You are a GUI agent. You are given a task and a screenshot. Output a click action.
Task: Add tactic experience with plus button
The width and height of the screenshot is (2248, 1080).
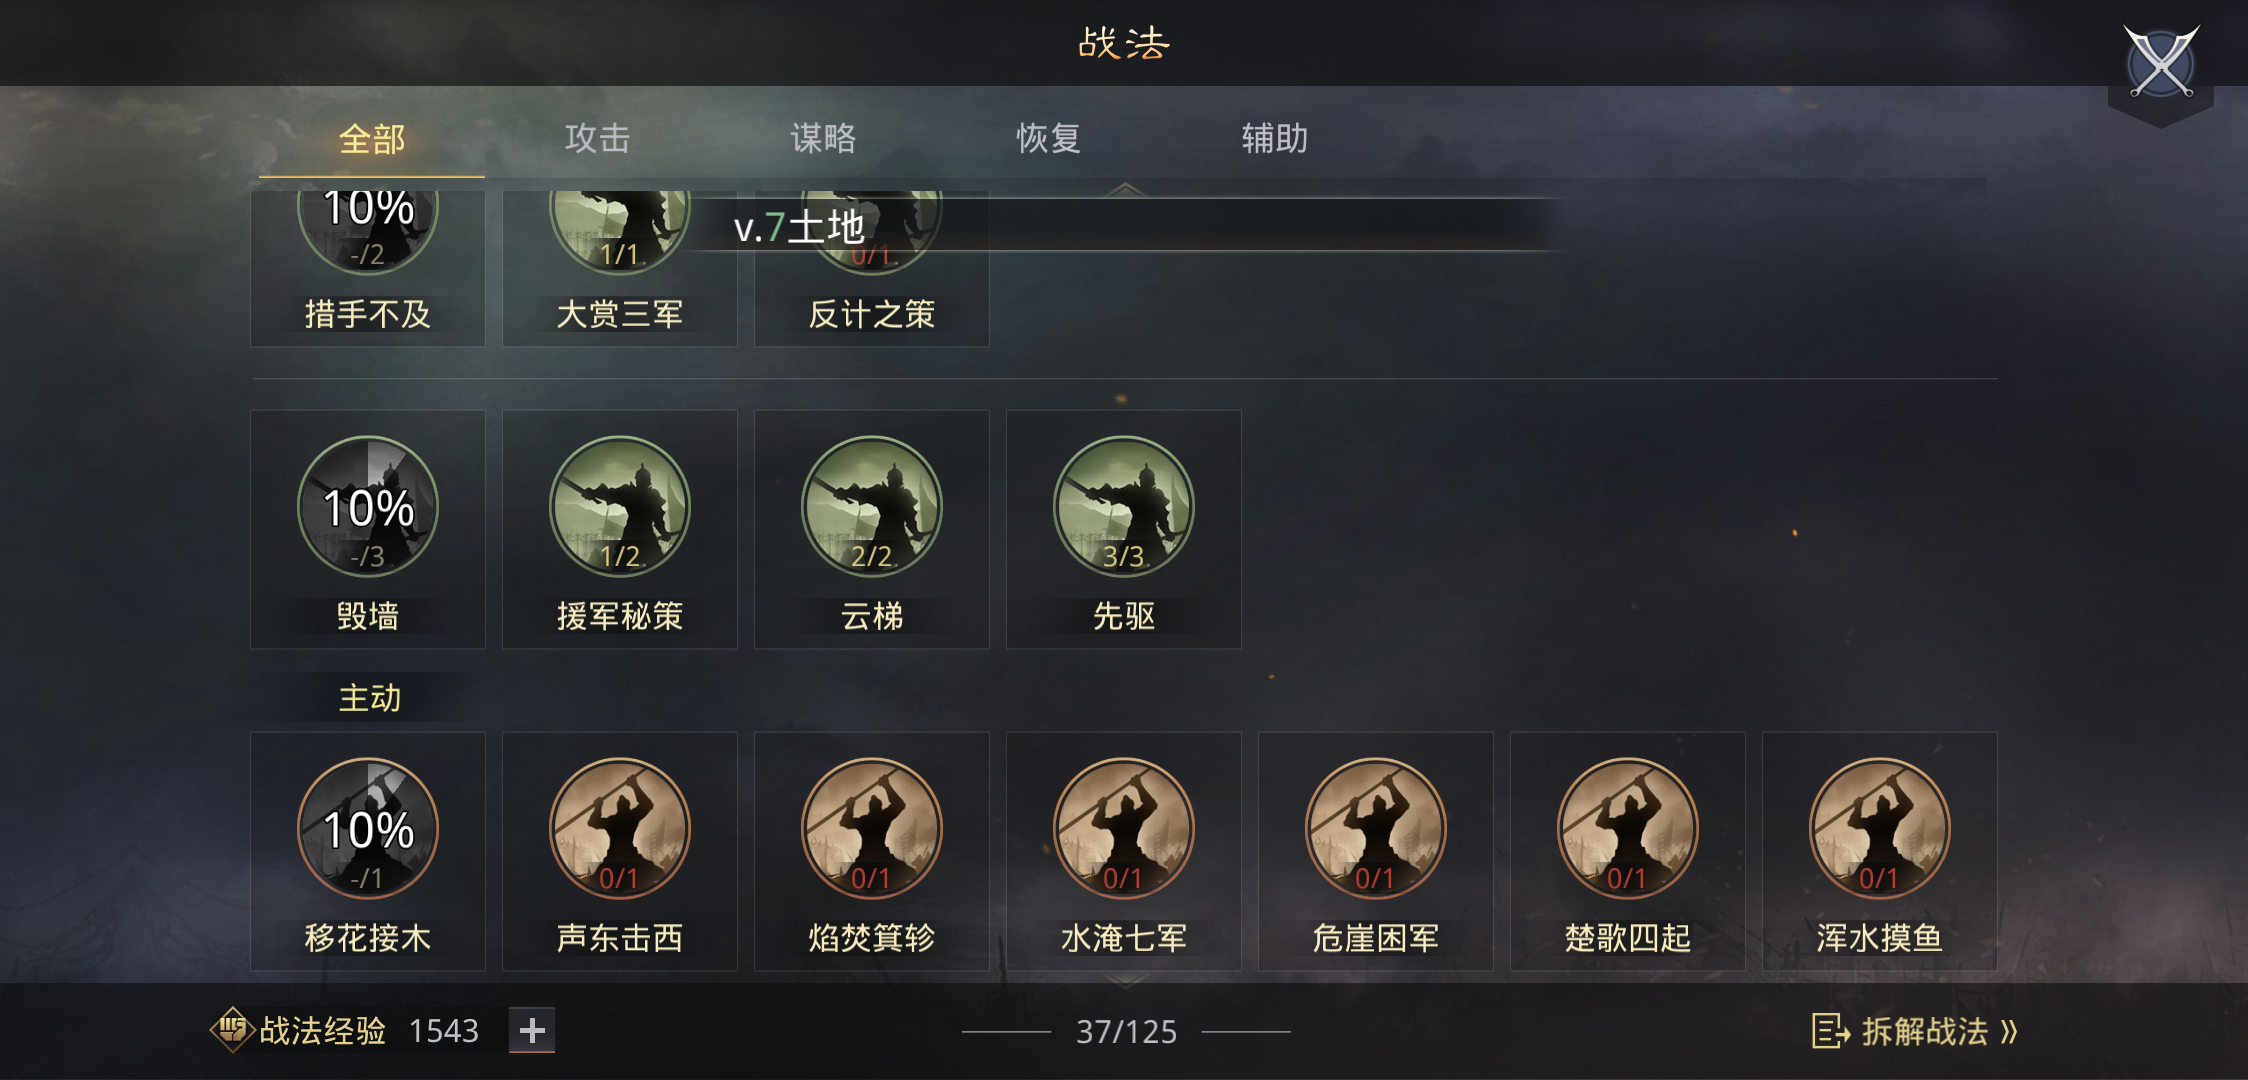click(x=532, y=1030)
